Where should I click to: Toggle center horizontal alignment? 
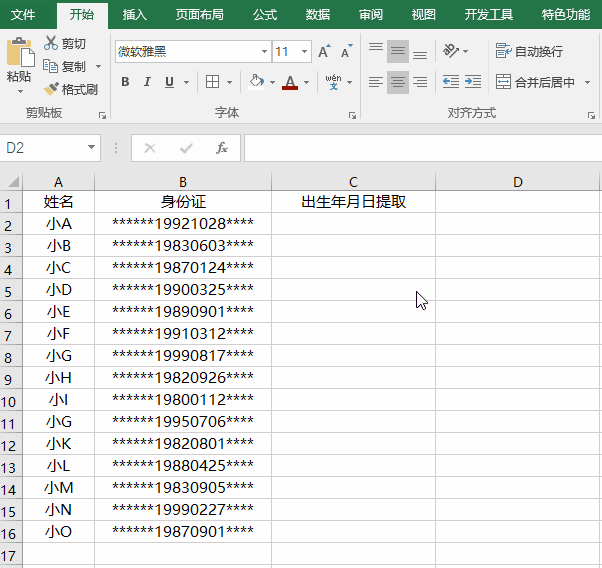[398, 82]
